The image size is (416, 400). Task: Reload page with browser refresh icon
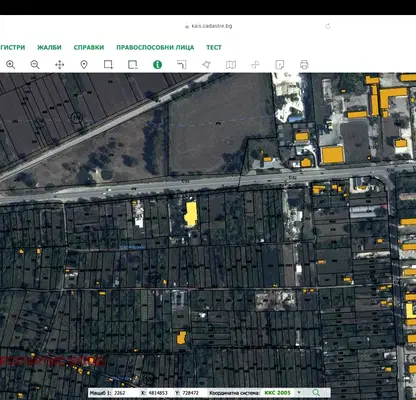point(328,26)
